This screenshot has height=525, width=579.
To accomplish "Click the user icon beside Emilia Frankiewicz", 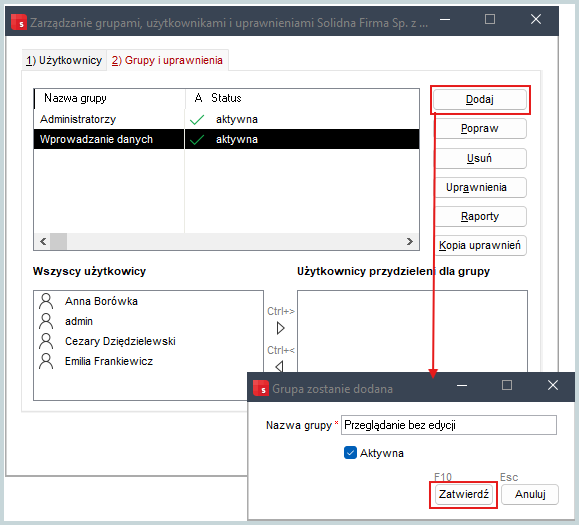I will 46,361.
